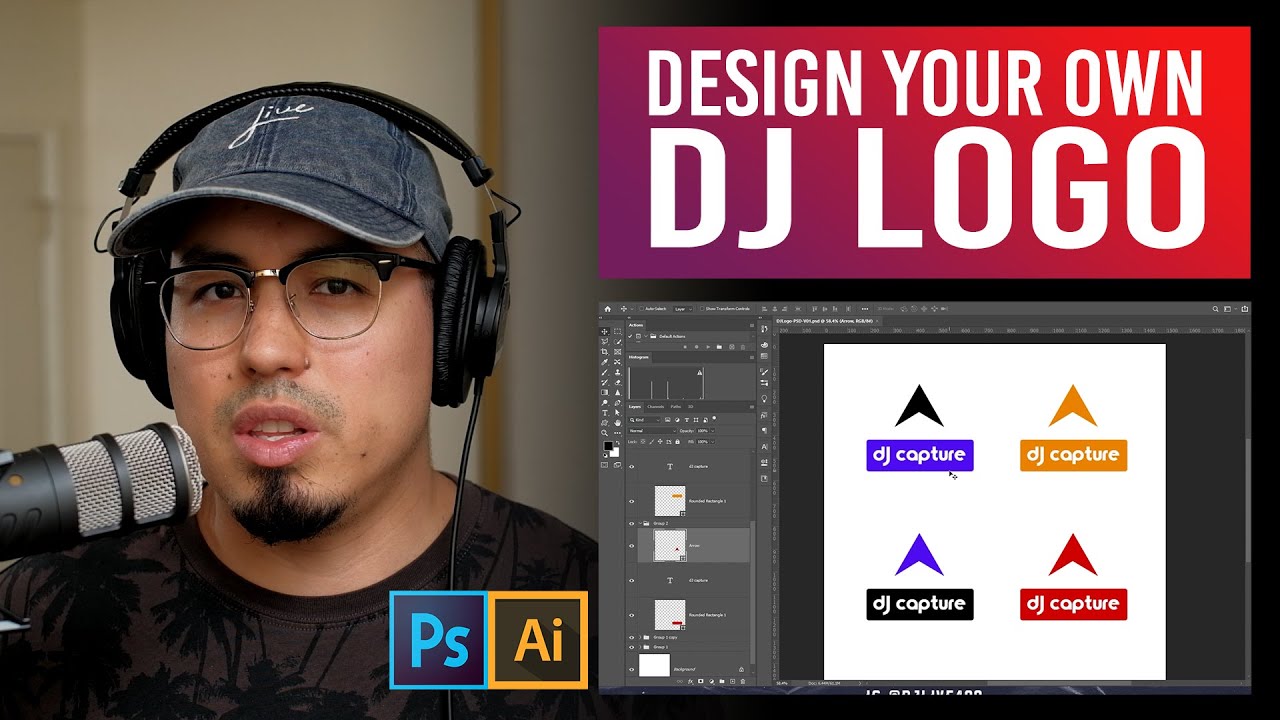Select the Path Selection arrow tool
The height and width of the screenshot is (720, 1280).
[617, 413]
